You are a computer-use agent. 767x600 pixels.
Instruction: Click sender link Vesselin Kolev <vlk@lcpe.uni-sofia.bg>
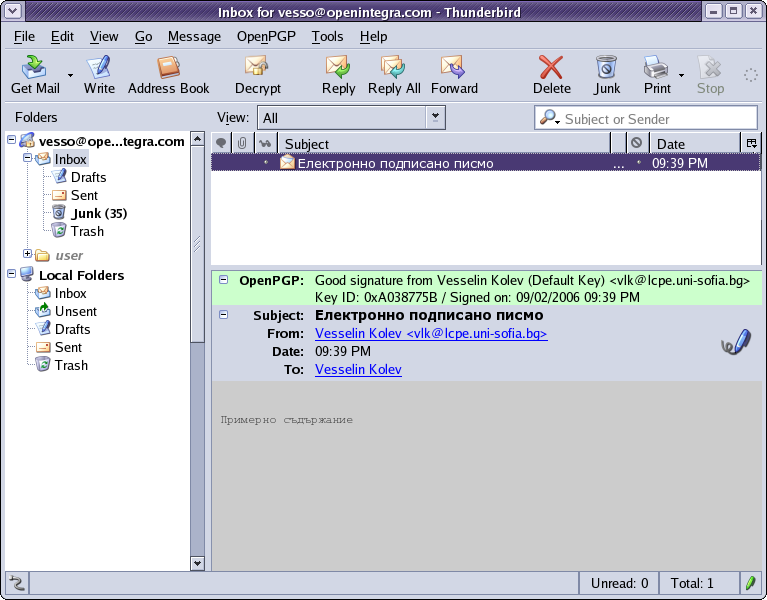431,333
